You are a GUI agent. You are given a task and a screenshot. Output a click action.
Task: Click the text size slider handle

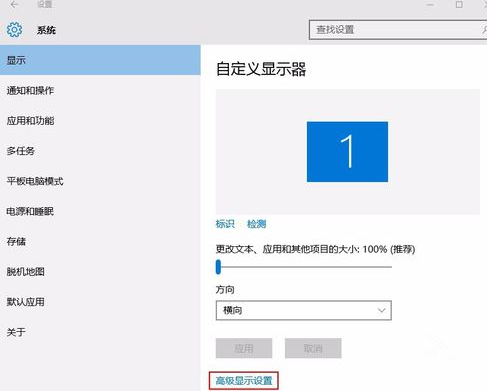tap(218, 267)
